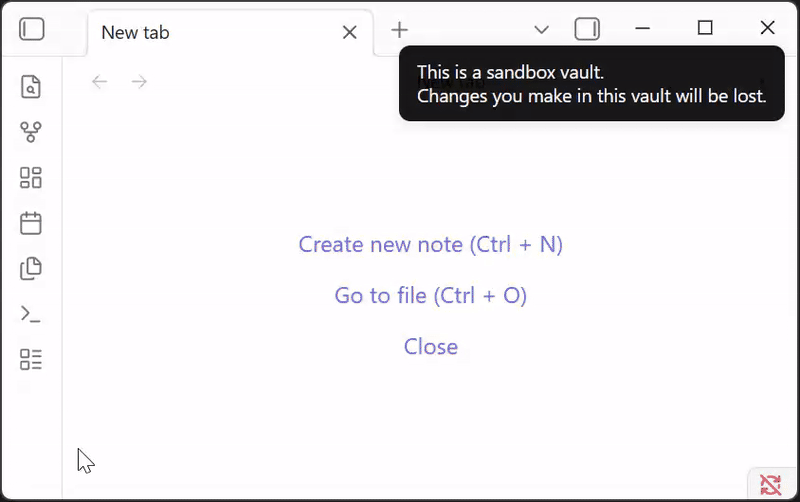This screenshot has width=800, height=502.
Task: Click the "Close" link in empty tab
Action: 430,346
